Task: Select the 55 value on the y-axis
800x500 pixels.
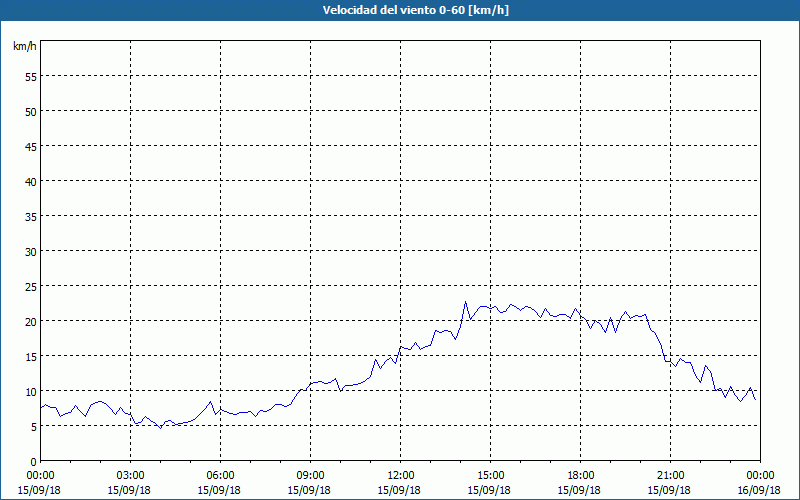Action: [30, 76]
